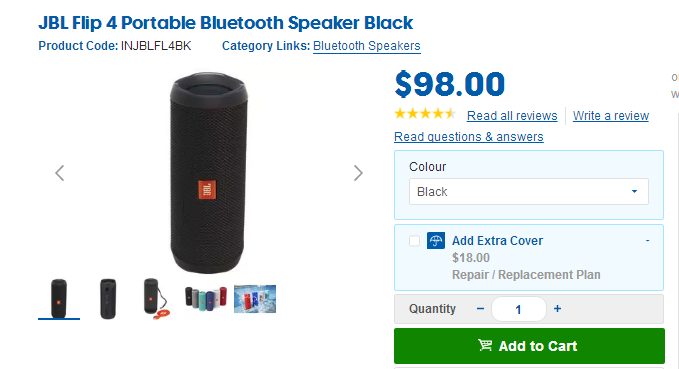Decrease quantity with the minus button
This screenshot has width=679, height=369.
(480, 309)
